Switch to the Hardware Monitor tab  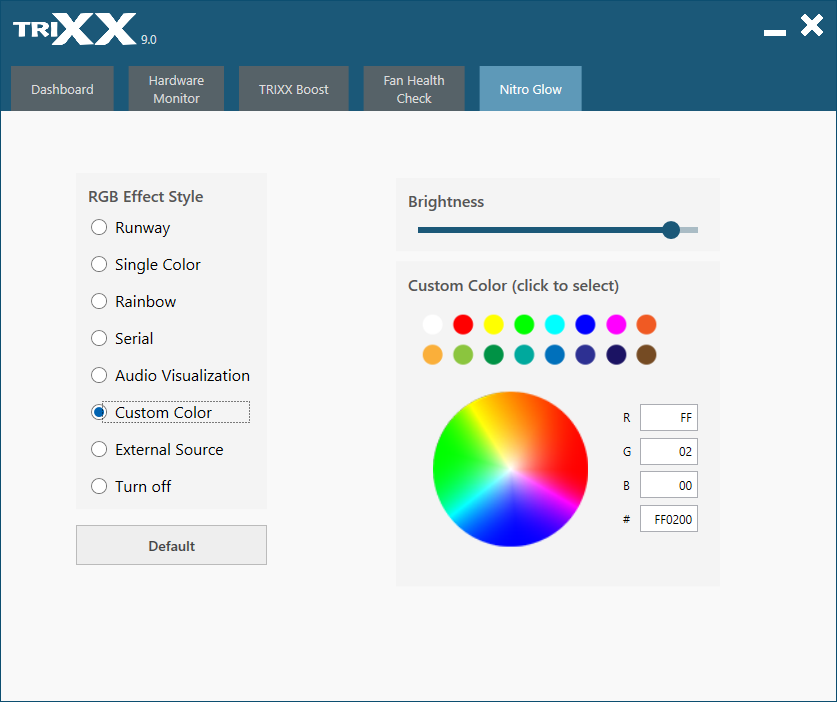point(176,89)
